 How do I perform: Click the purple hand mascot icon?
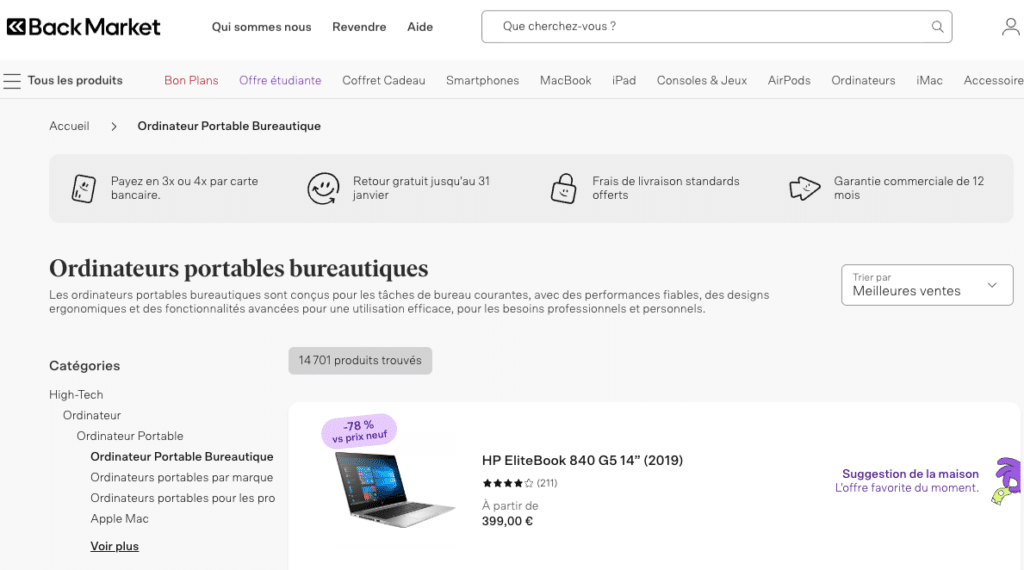(x=1006, y=481)
